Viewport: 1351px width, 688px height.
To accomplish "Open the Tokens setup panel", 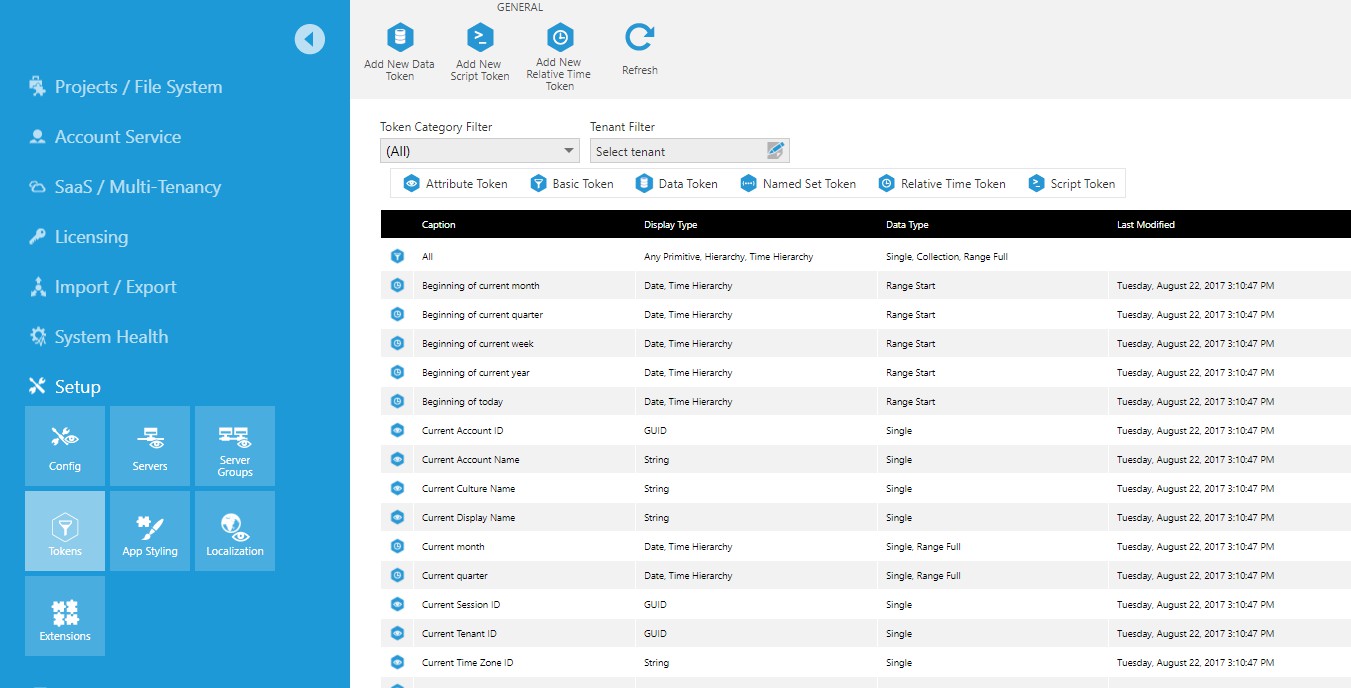I will click(x=64, y=530).
